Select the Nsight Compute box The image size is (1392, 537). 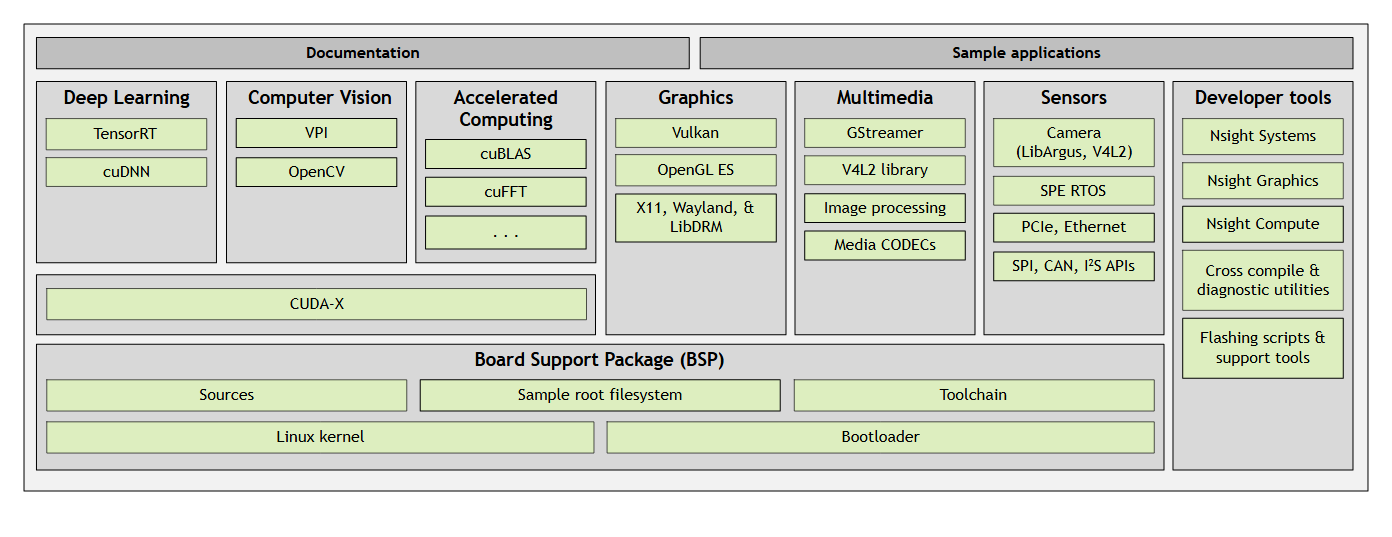point(1263,224)
